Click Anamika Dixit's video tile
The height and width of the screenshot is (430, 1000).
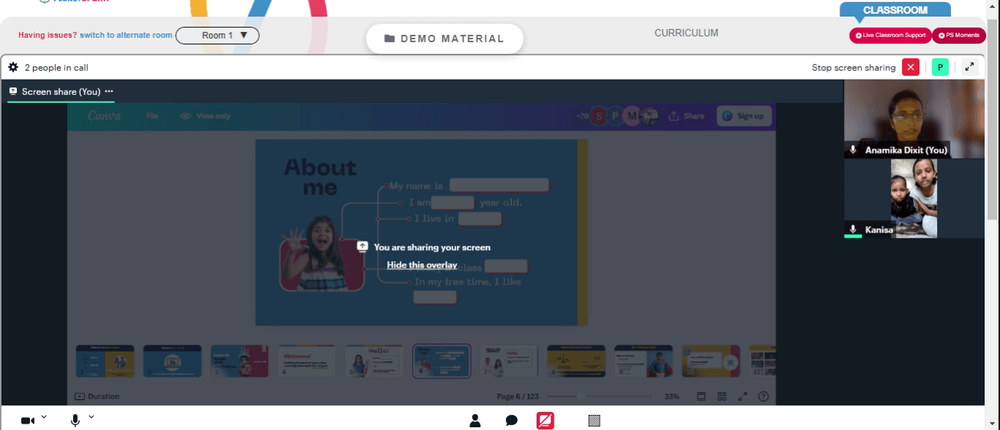pyautogui.click(x=914, y=119)
